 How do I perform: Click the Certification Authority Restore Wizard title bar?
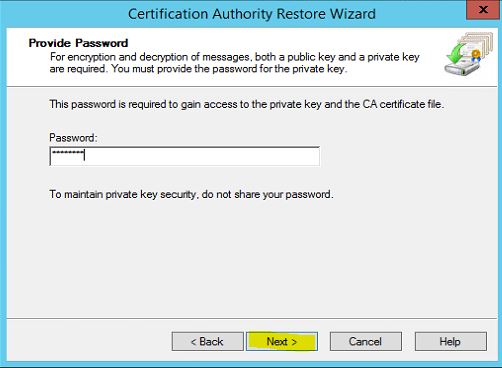tap(252, 14)
